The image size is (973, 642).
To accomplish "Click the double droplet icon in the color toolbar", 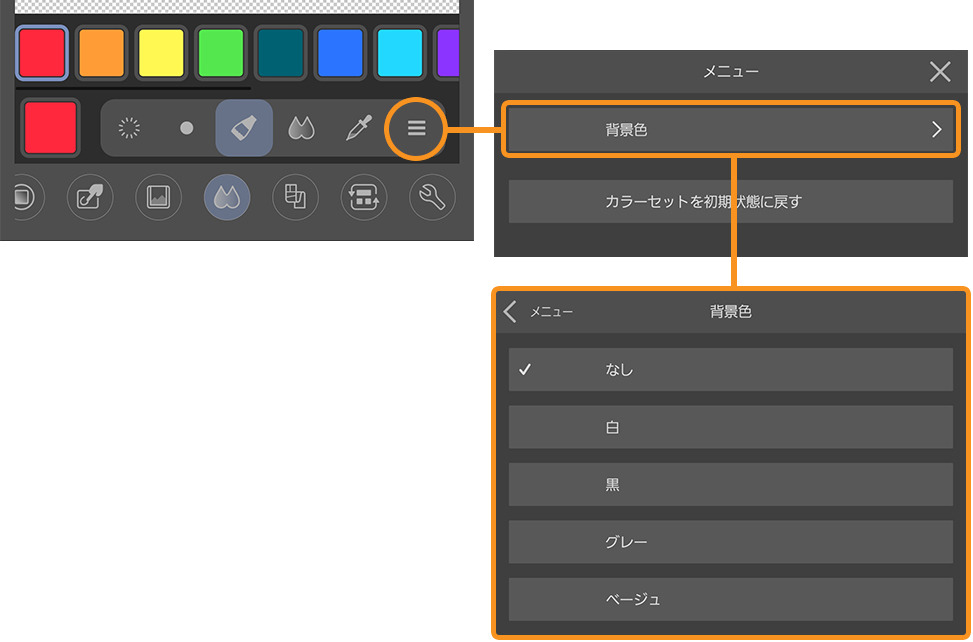I will [301, 128].
